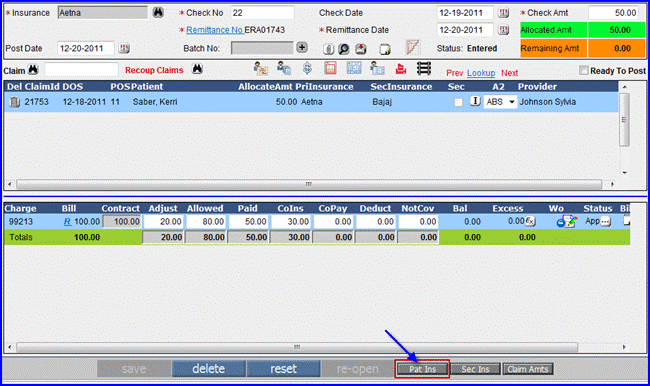Toggle the cut-off checkbox at charge row end

coord(627,221)
